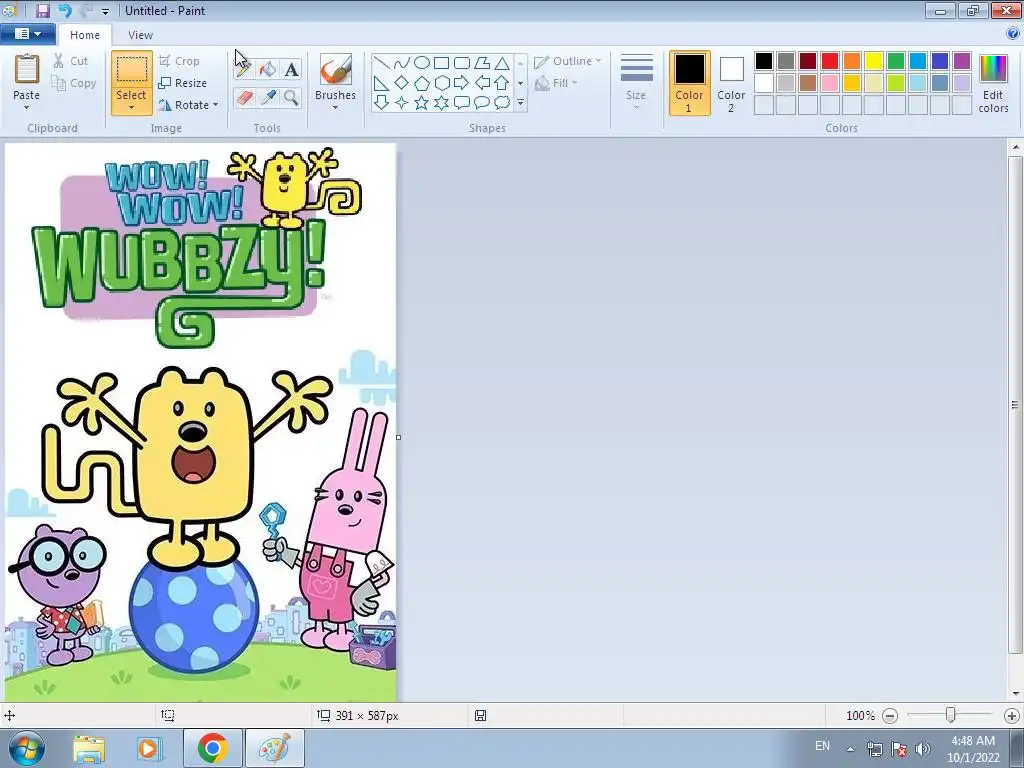This screenshot has height=768, width=1024.
Task: Click the vertical scrollbar thumb
Action: [x=1015, y=405]
